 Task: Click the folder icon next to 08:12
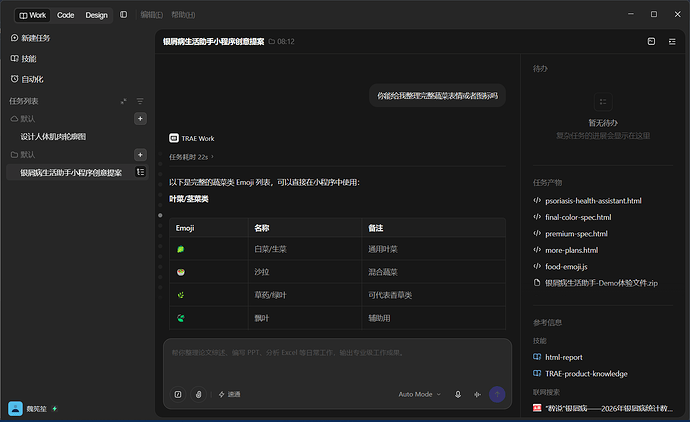pos(272,41)
